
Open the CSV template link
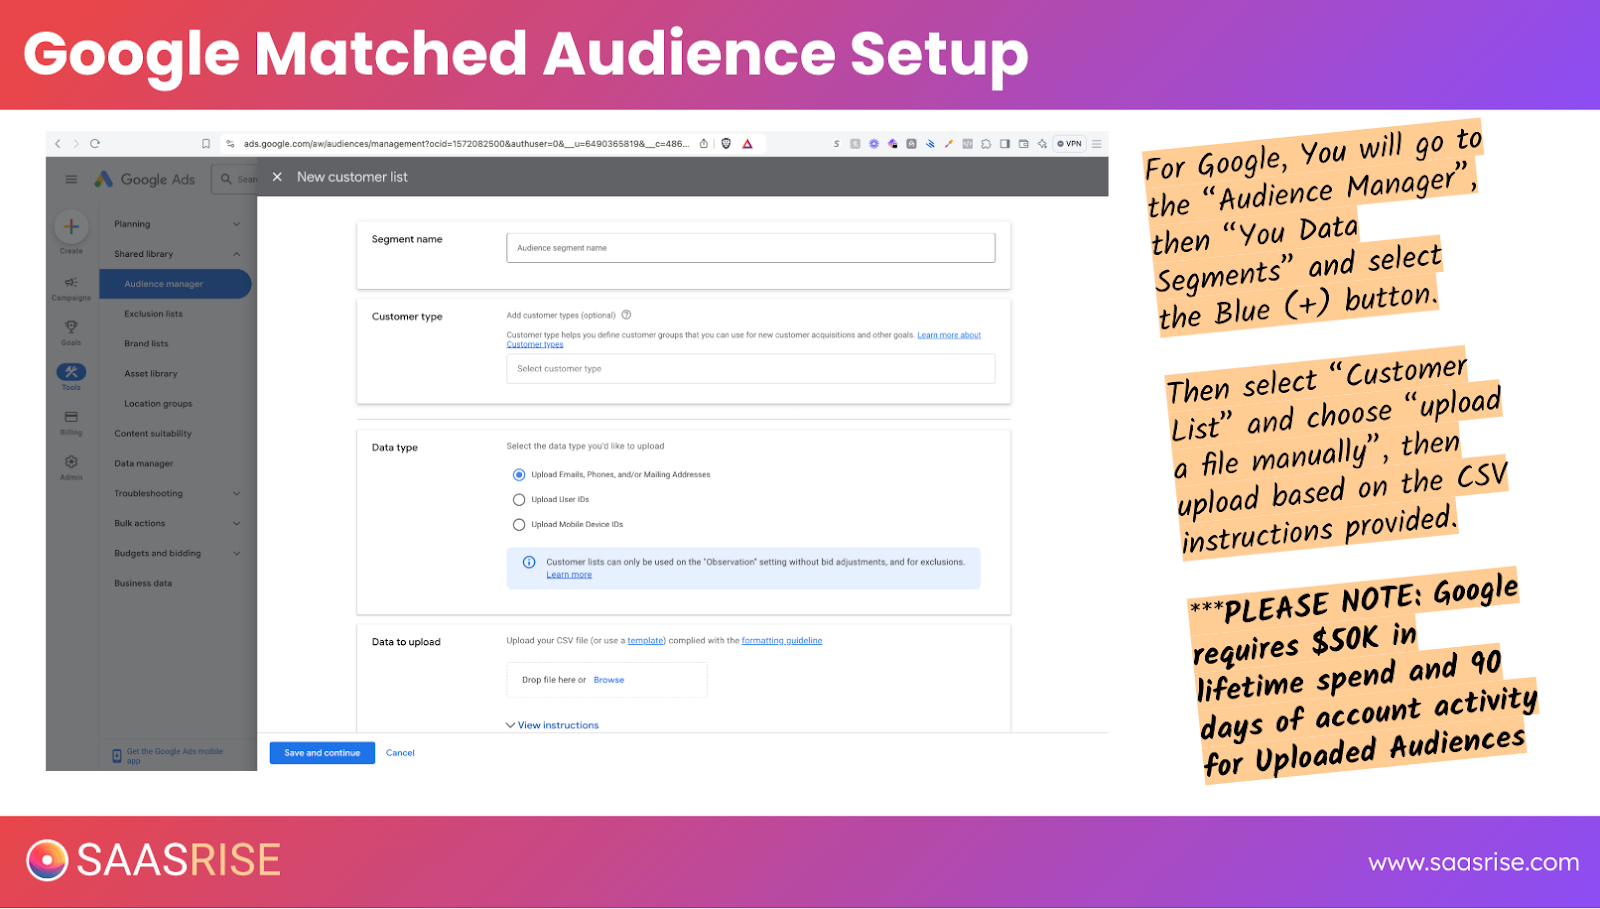645,641
